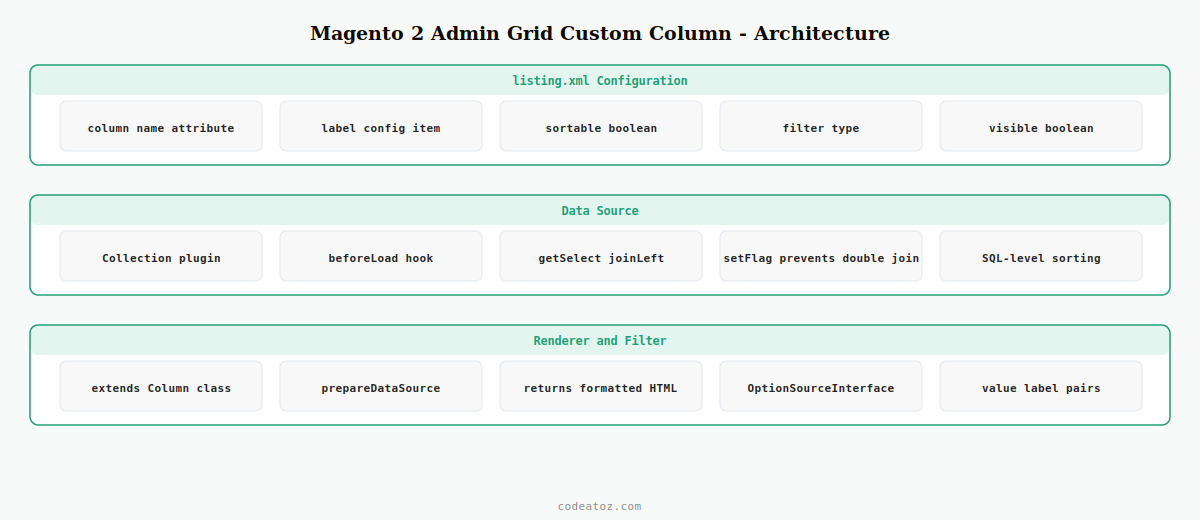Click the diagram title 'Magento 2 Admin Grid Custom Column - Architecture'
1200x520 pixels.
coord(600,33)
